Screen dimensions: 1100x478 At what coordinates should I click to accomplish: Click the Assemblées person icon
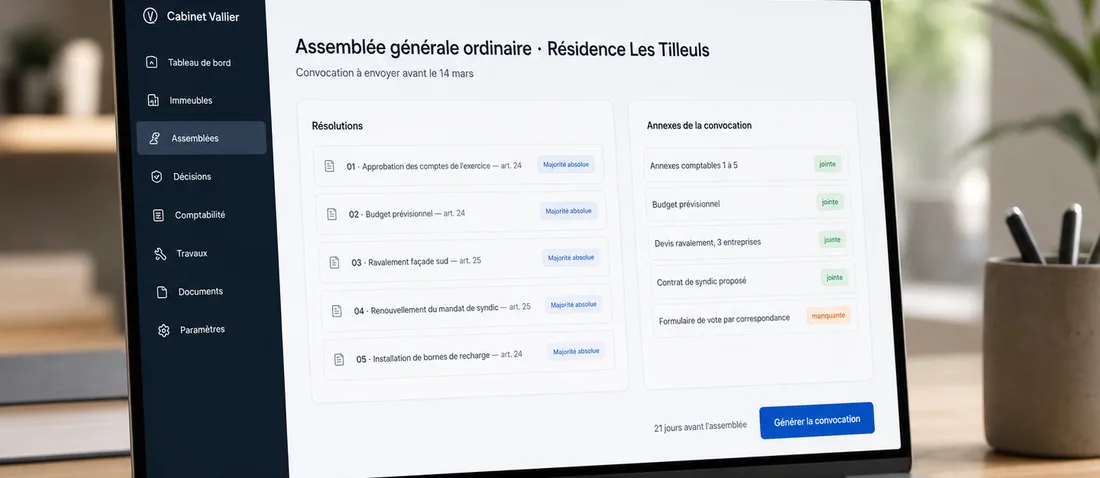tap(155, 138)
